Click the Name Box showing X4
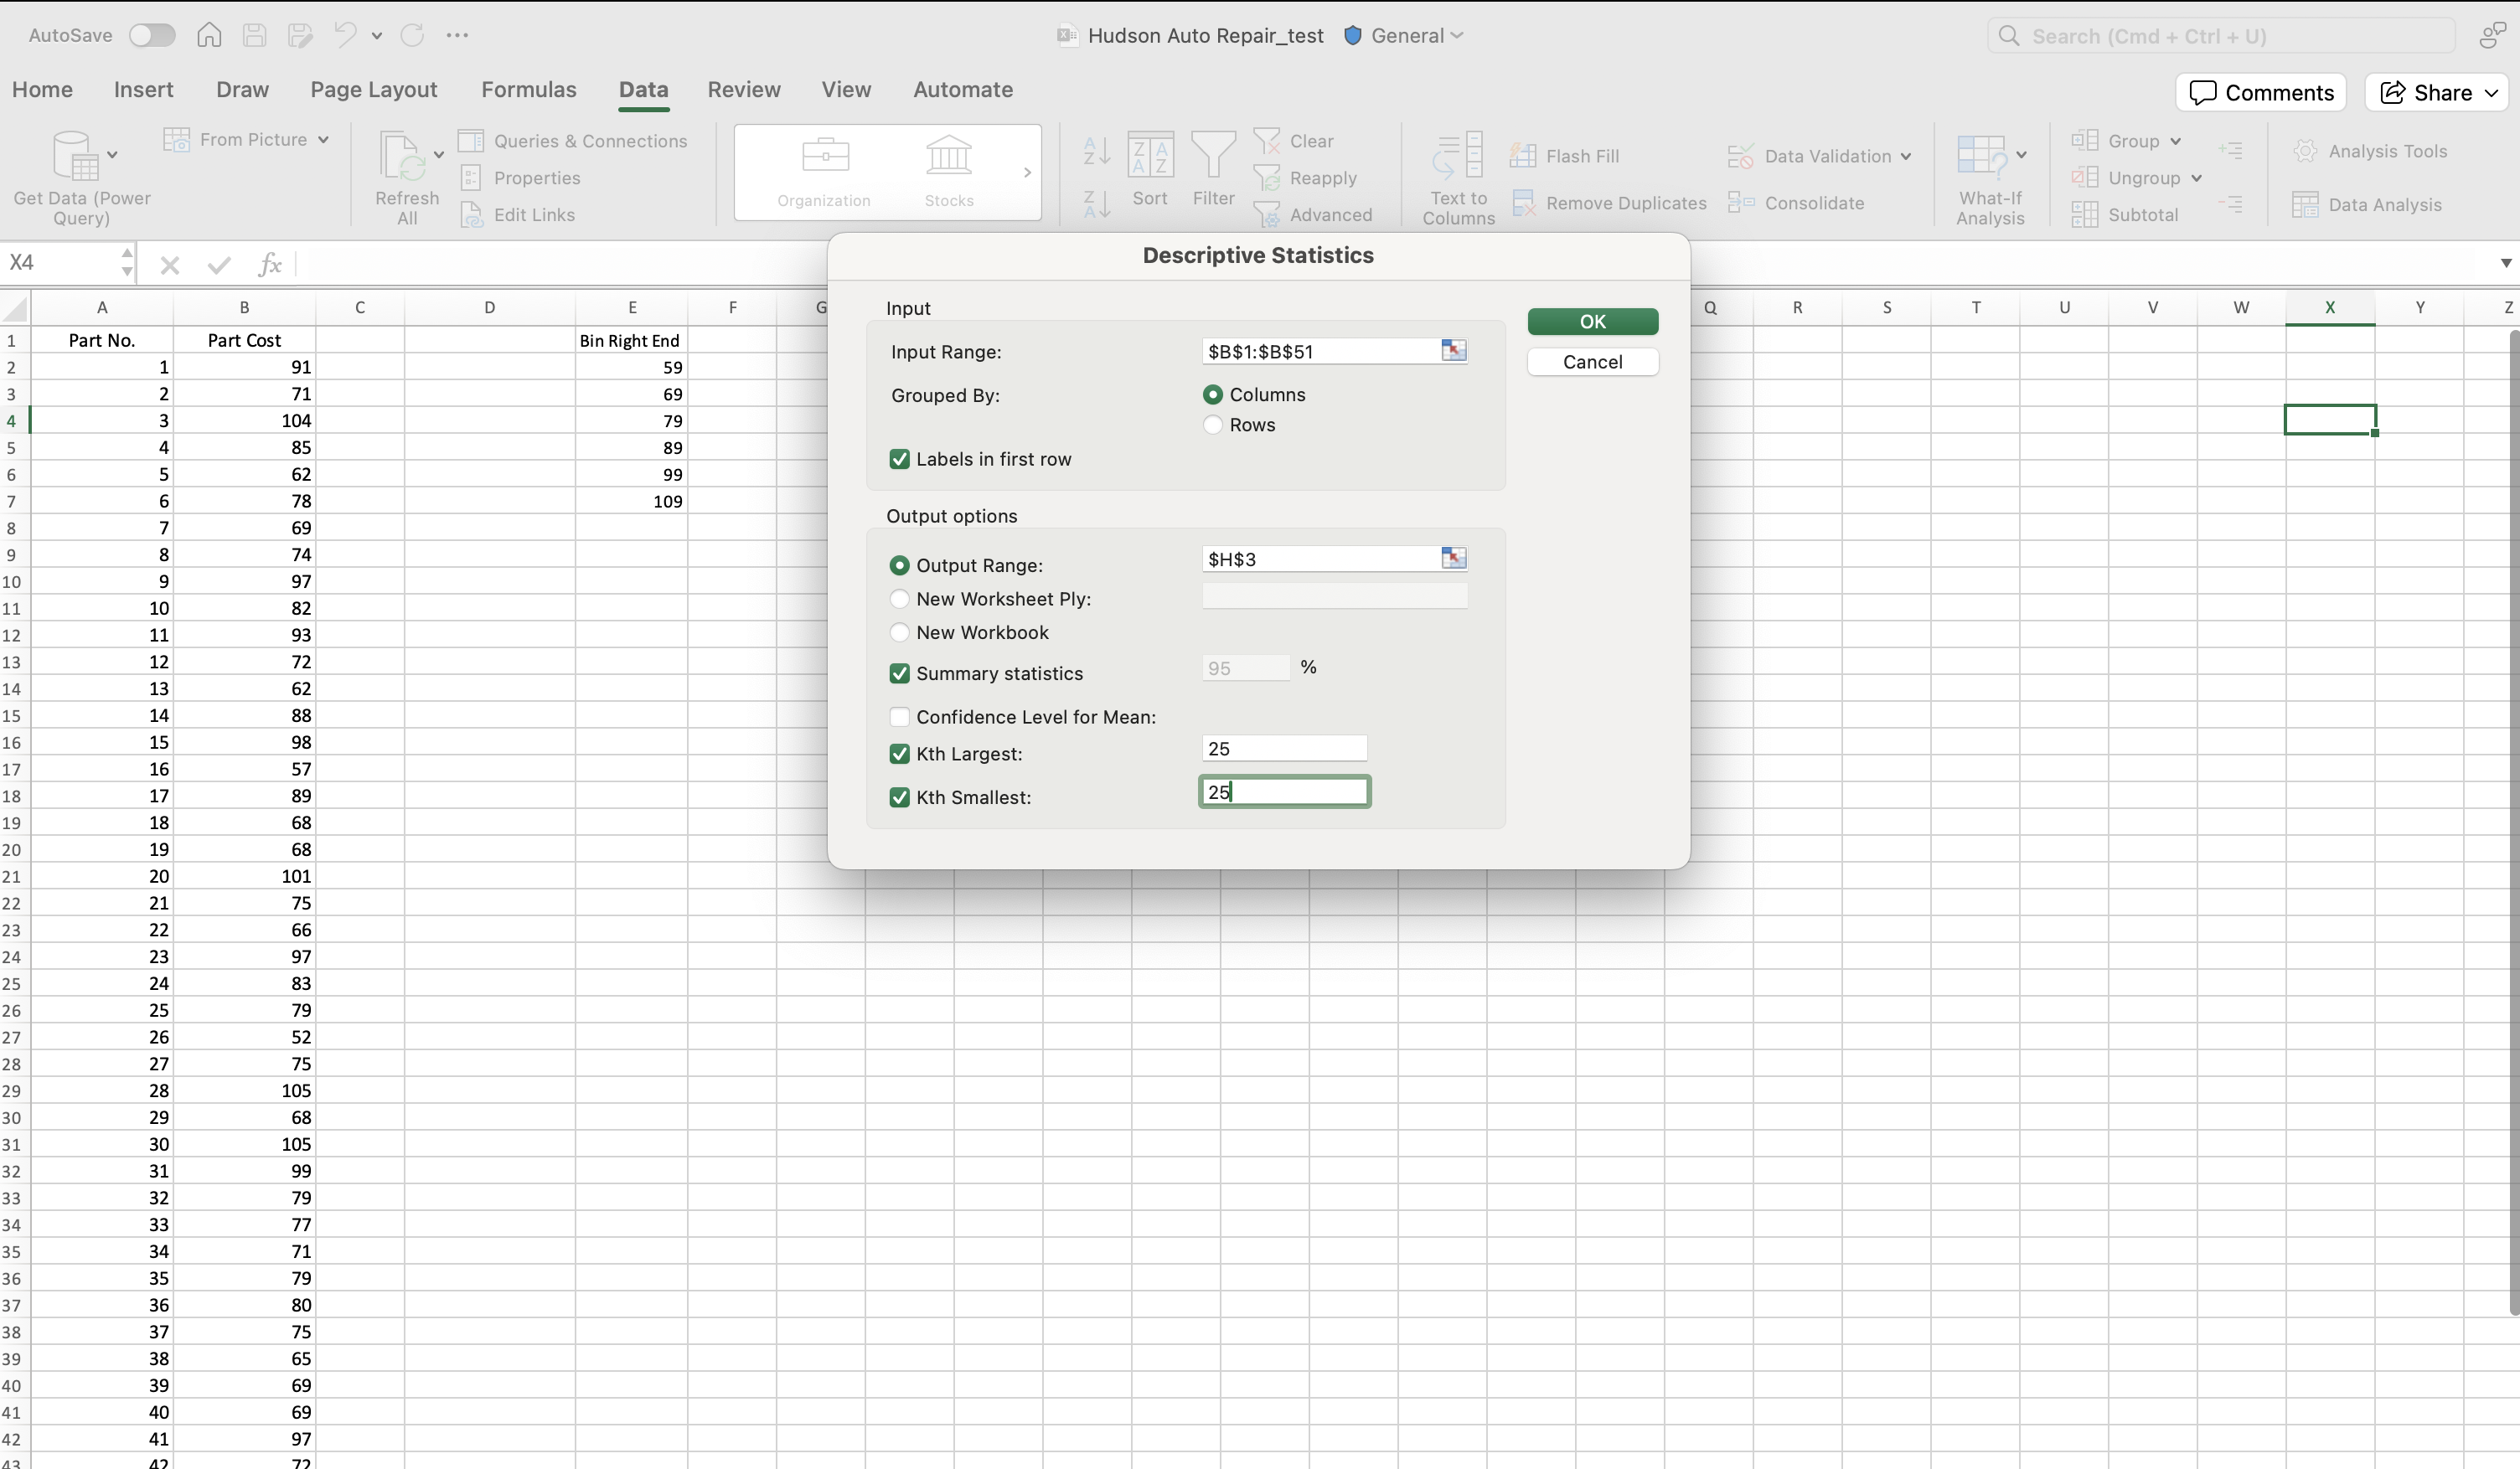 (60, 263)
